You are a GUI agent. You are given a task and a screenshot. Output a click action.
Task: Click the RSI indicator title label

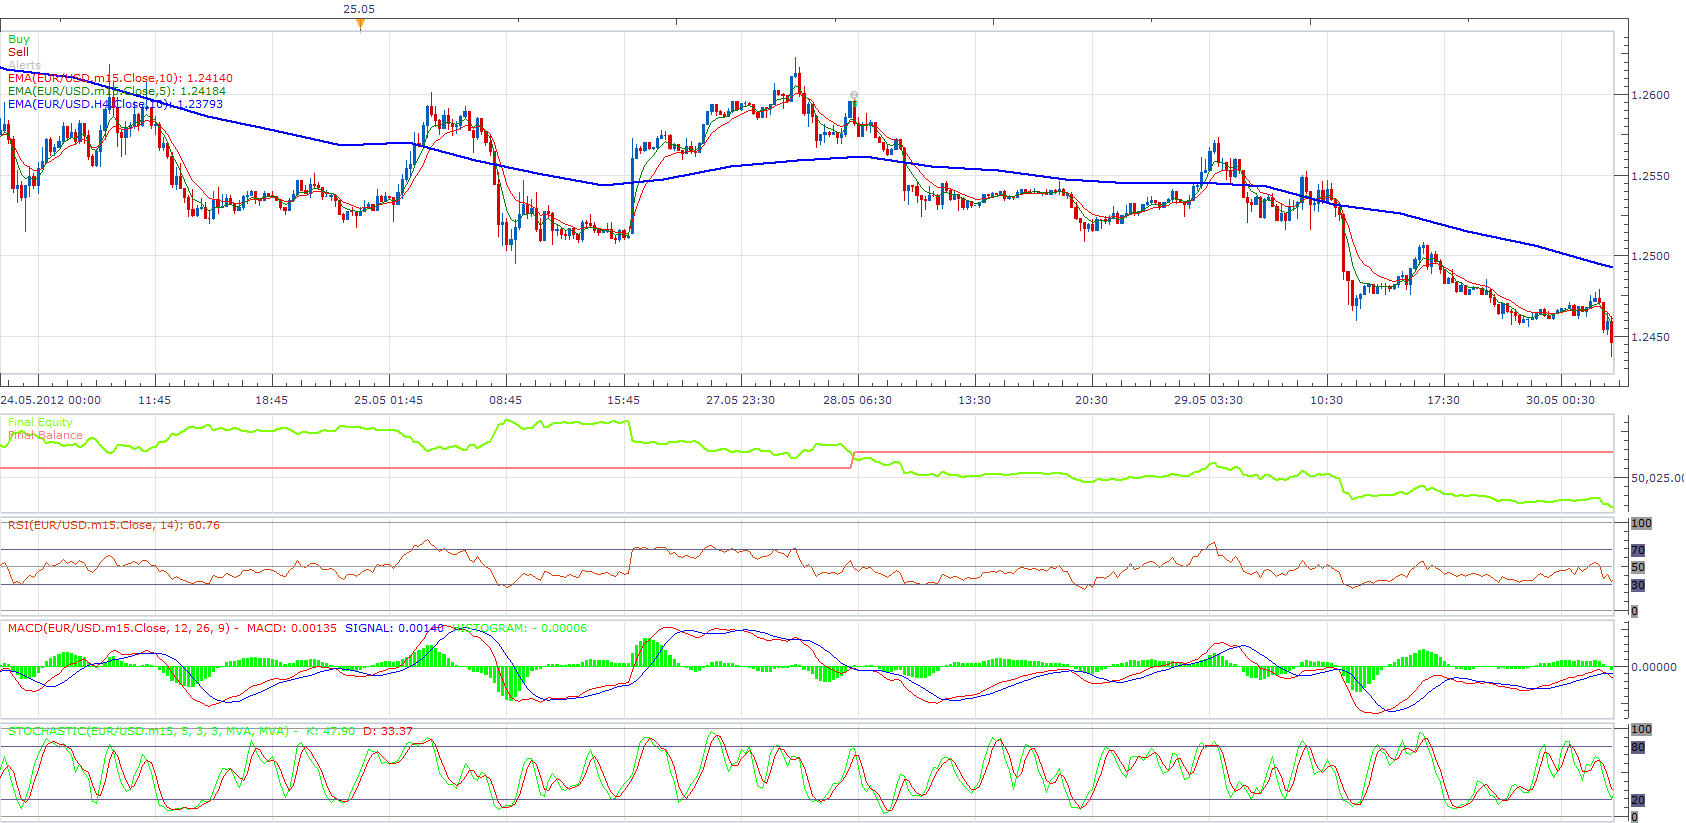(x=114, y=525)
